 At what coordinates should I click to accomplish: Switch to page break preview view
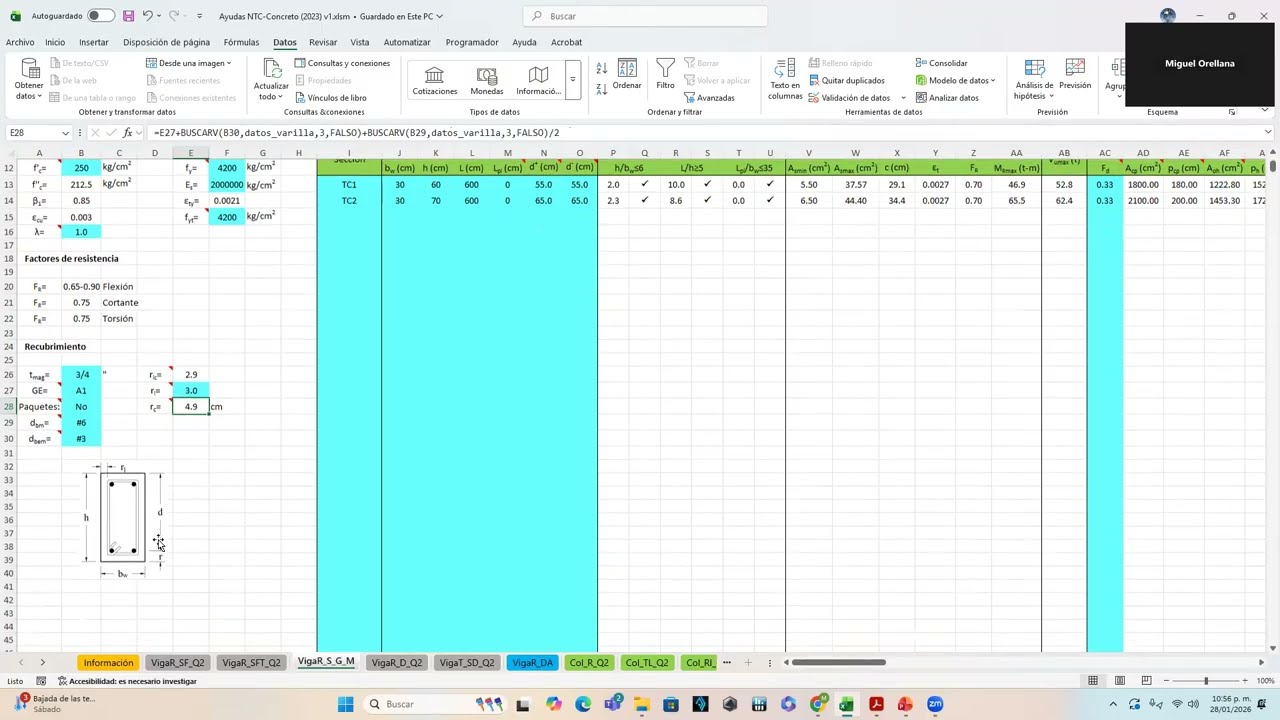1147,681
